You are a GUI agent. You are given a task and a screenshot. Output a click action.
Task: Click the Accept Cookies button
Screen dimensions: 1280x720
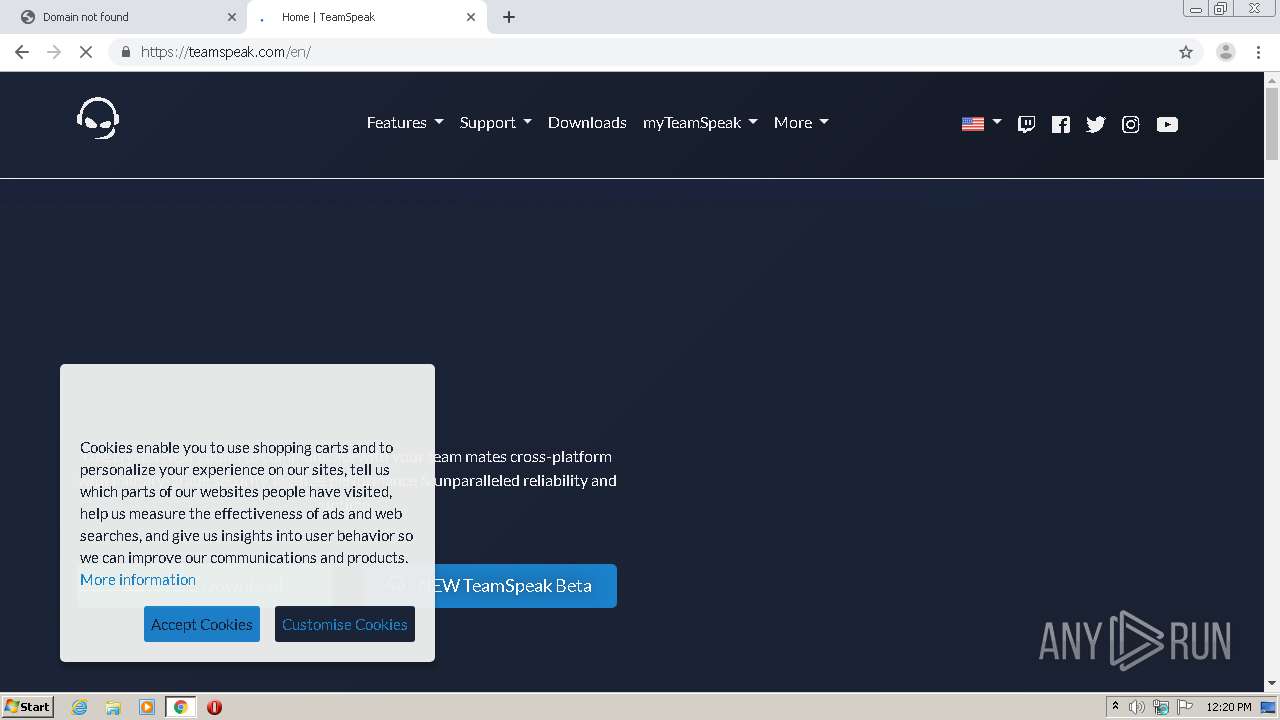click(202, 624)
